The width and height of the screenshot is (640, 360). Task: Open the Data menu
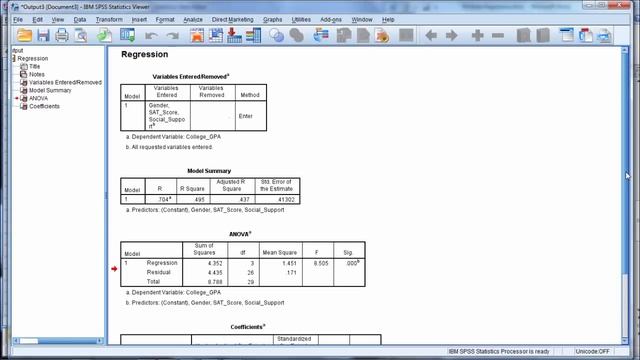point(80,20)
